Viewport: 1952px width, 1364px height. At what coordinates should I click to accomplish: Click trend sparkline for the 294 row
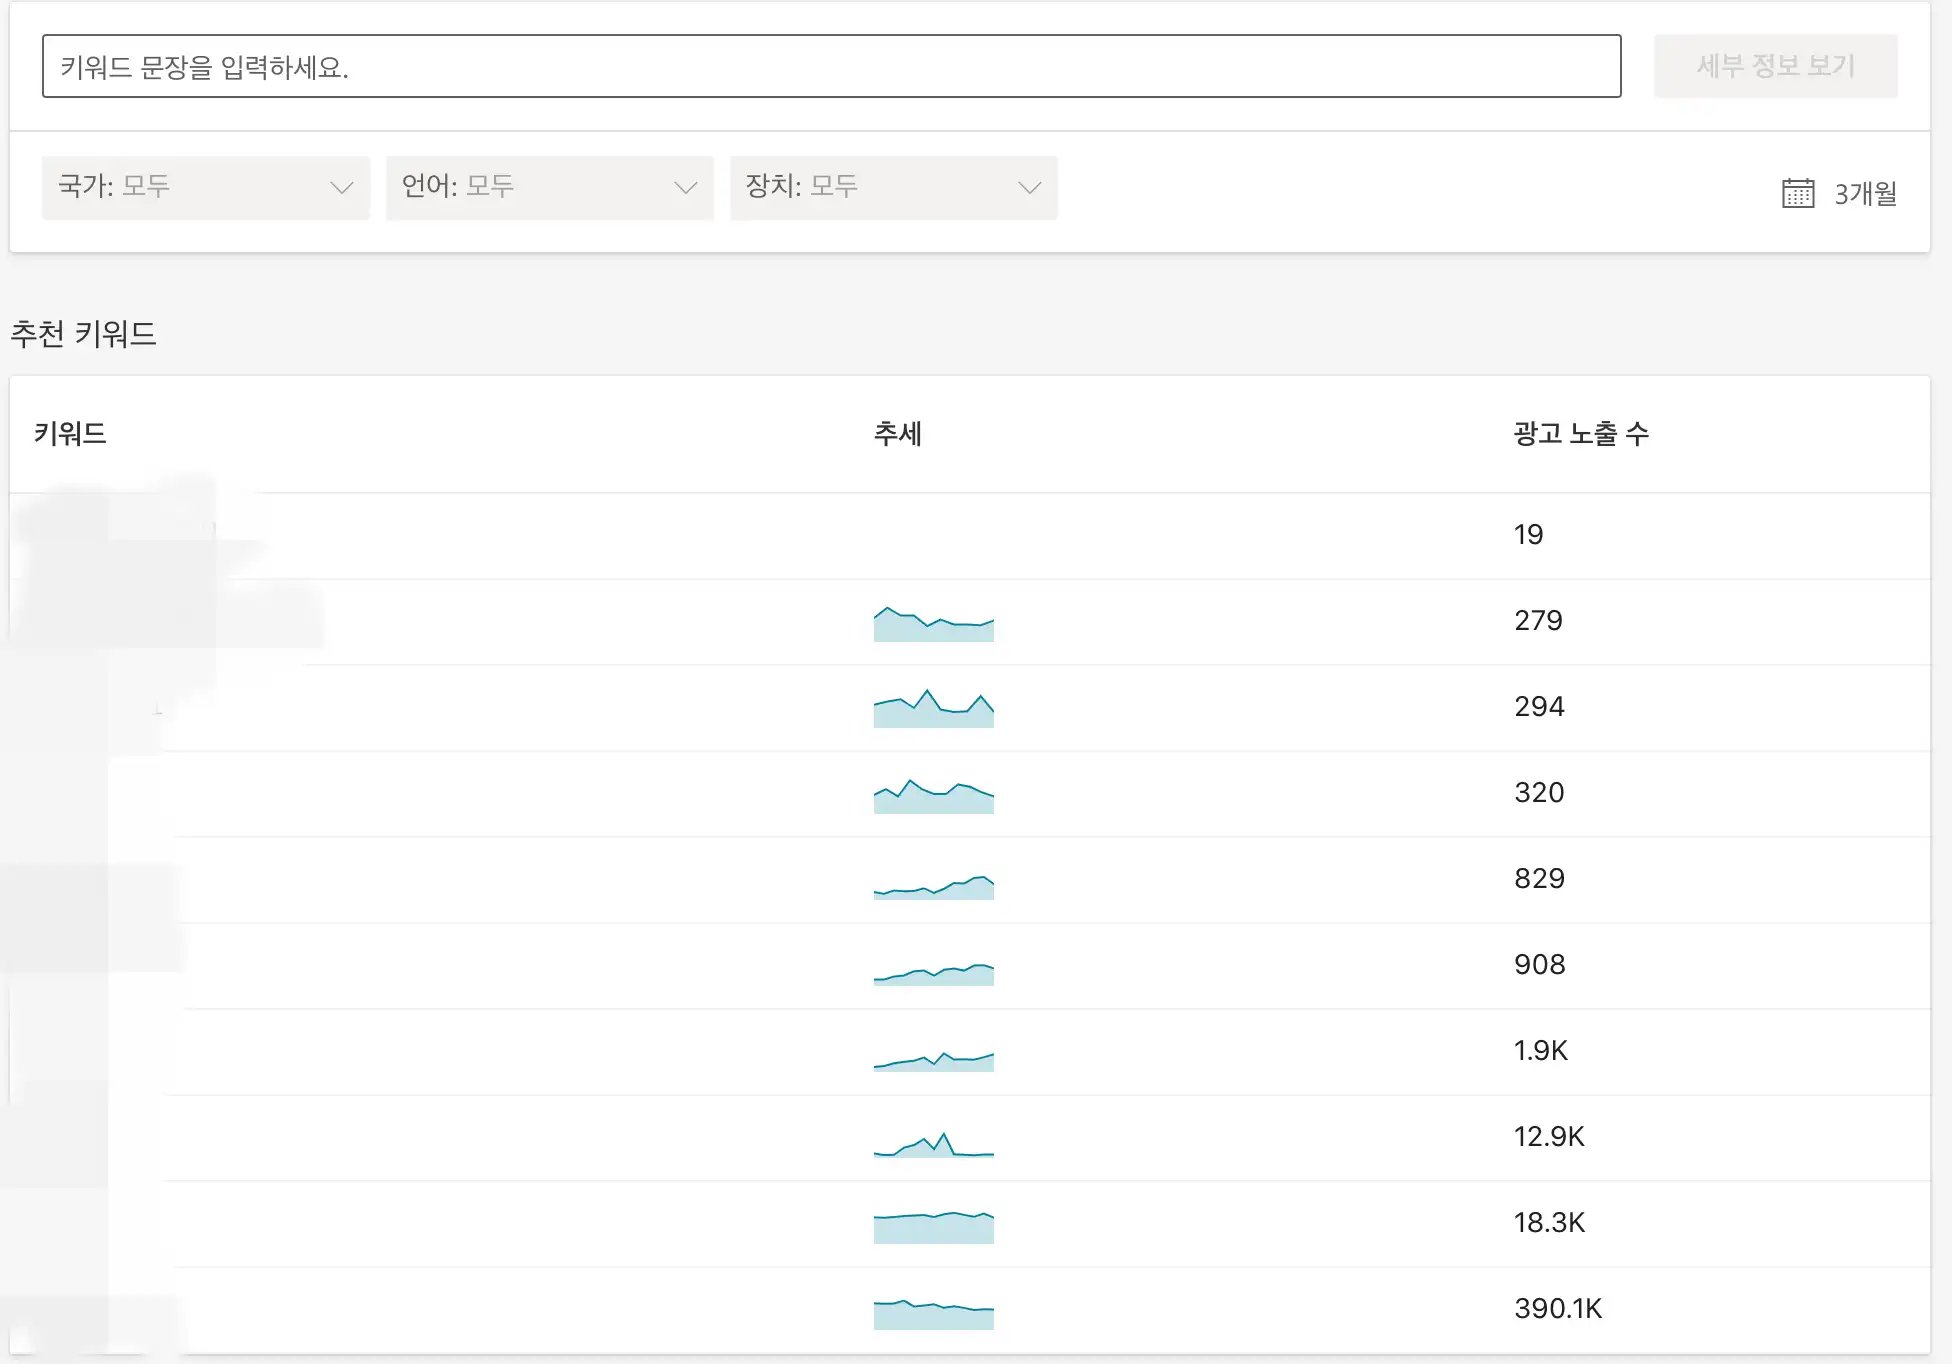(933, 709)
